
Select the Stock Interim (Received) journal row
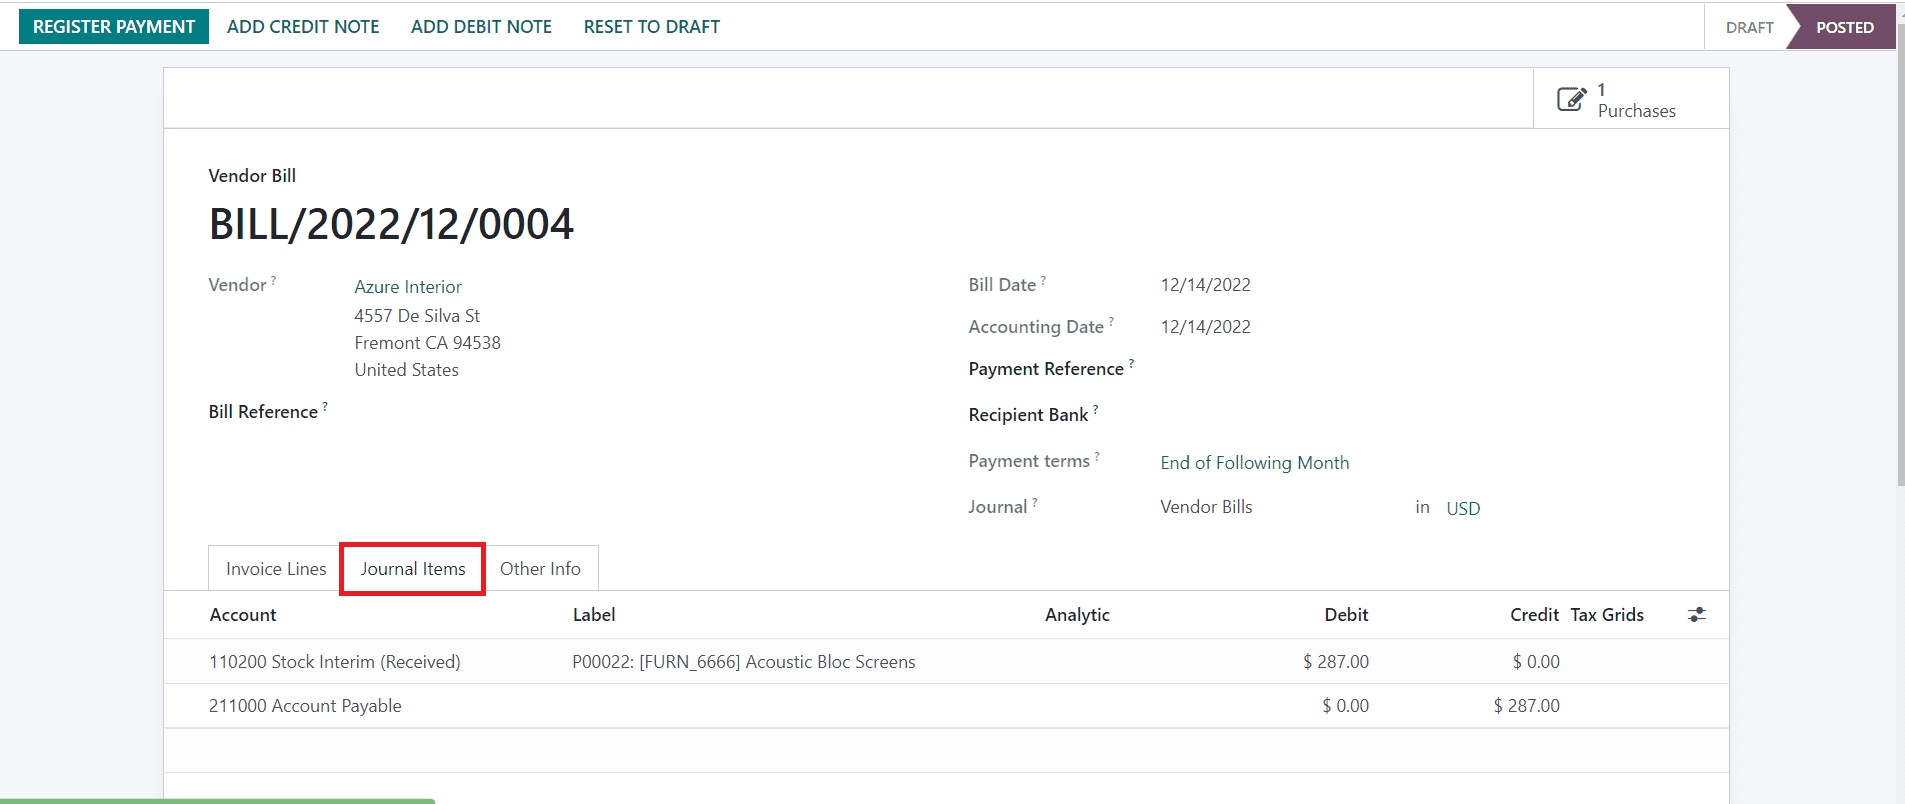[x=335, y=662]
